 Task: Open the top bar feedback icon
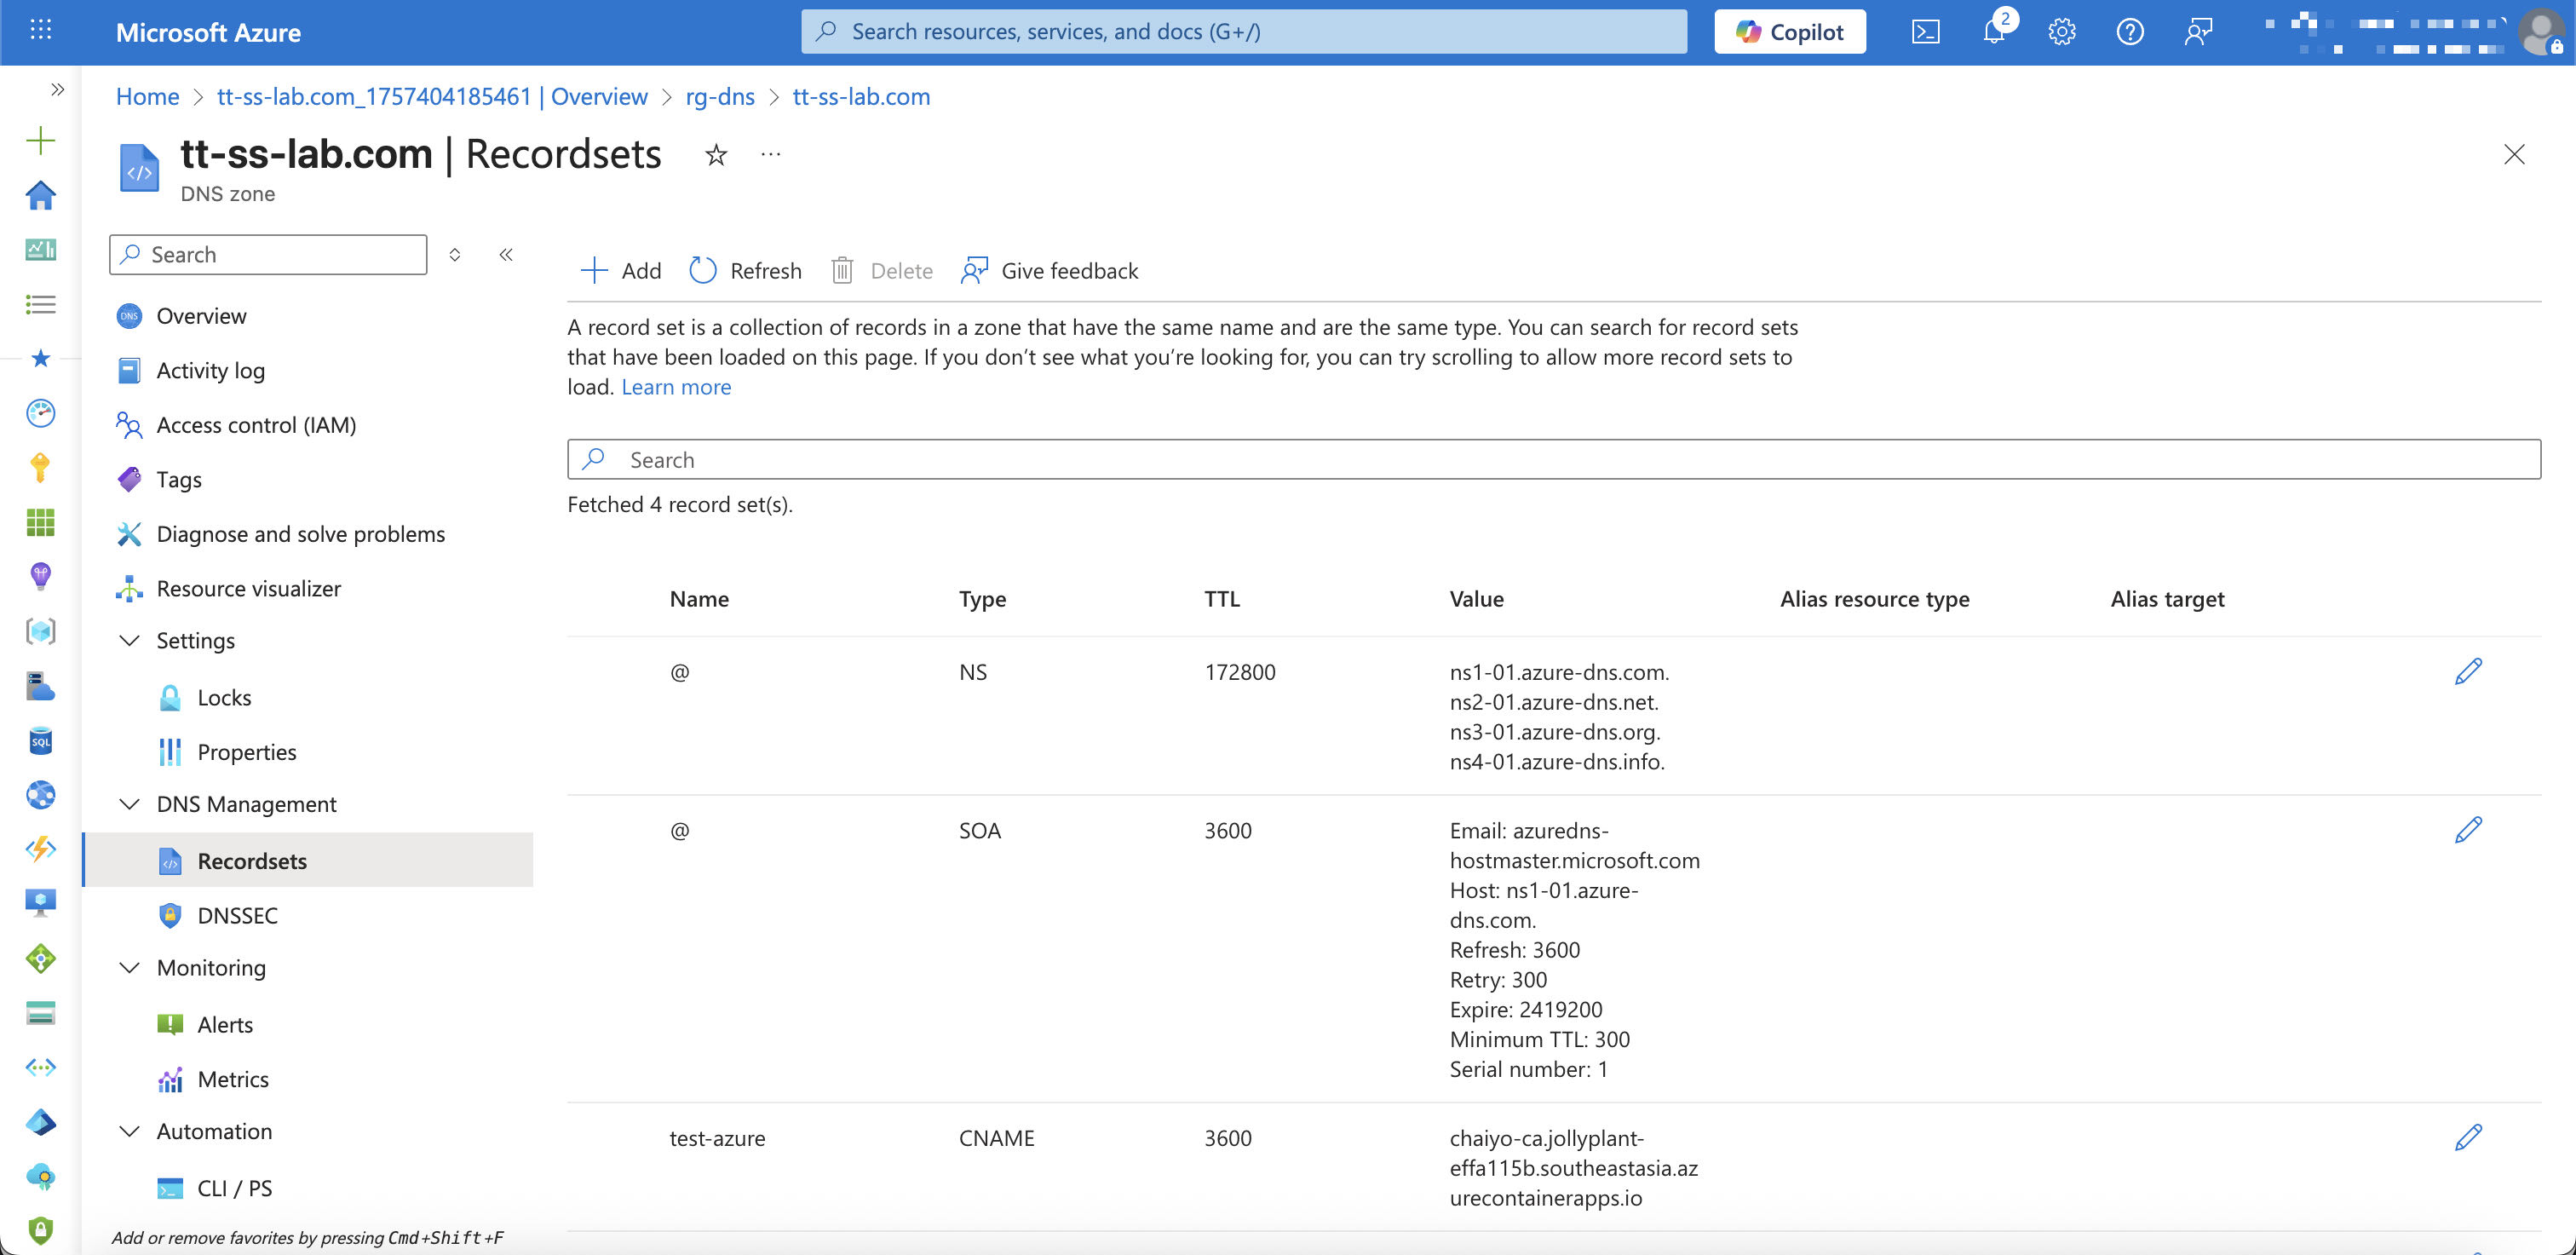[x=2198, y=32]
